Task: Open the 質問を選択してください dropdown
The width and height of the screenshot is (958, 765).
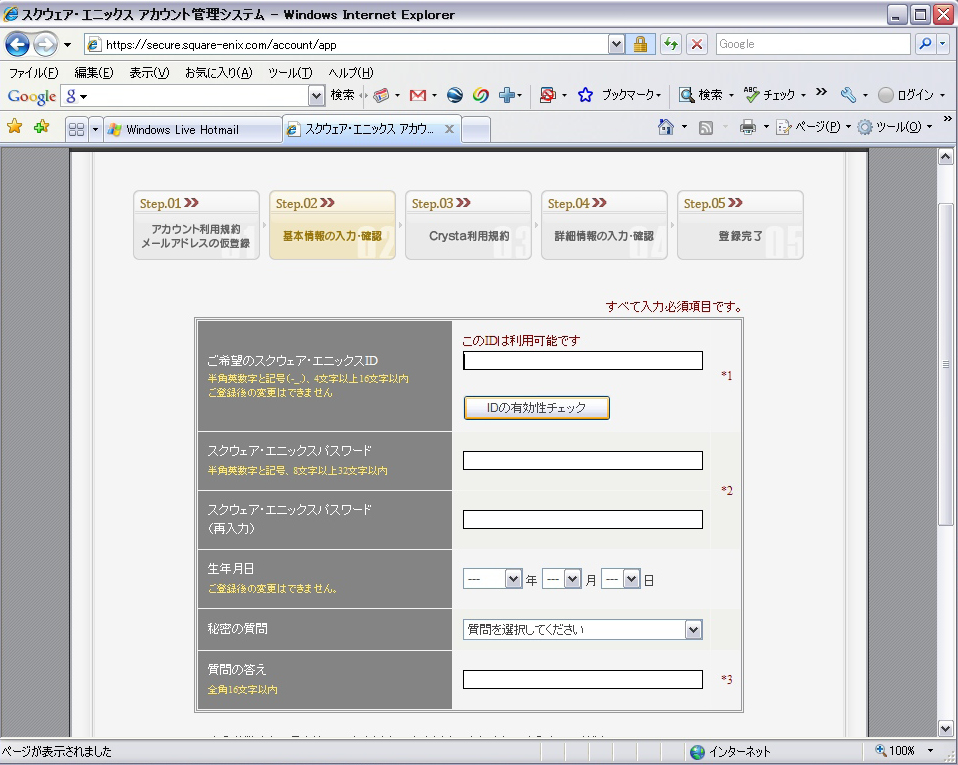Action: click(x=583, y=629)
